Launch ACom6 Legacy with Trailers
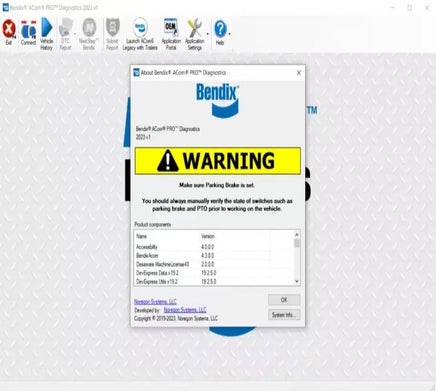 [x=140, y=33]
